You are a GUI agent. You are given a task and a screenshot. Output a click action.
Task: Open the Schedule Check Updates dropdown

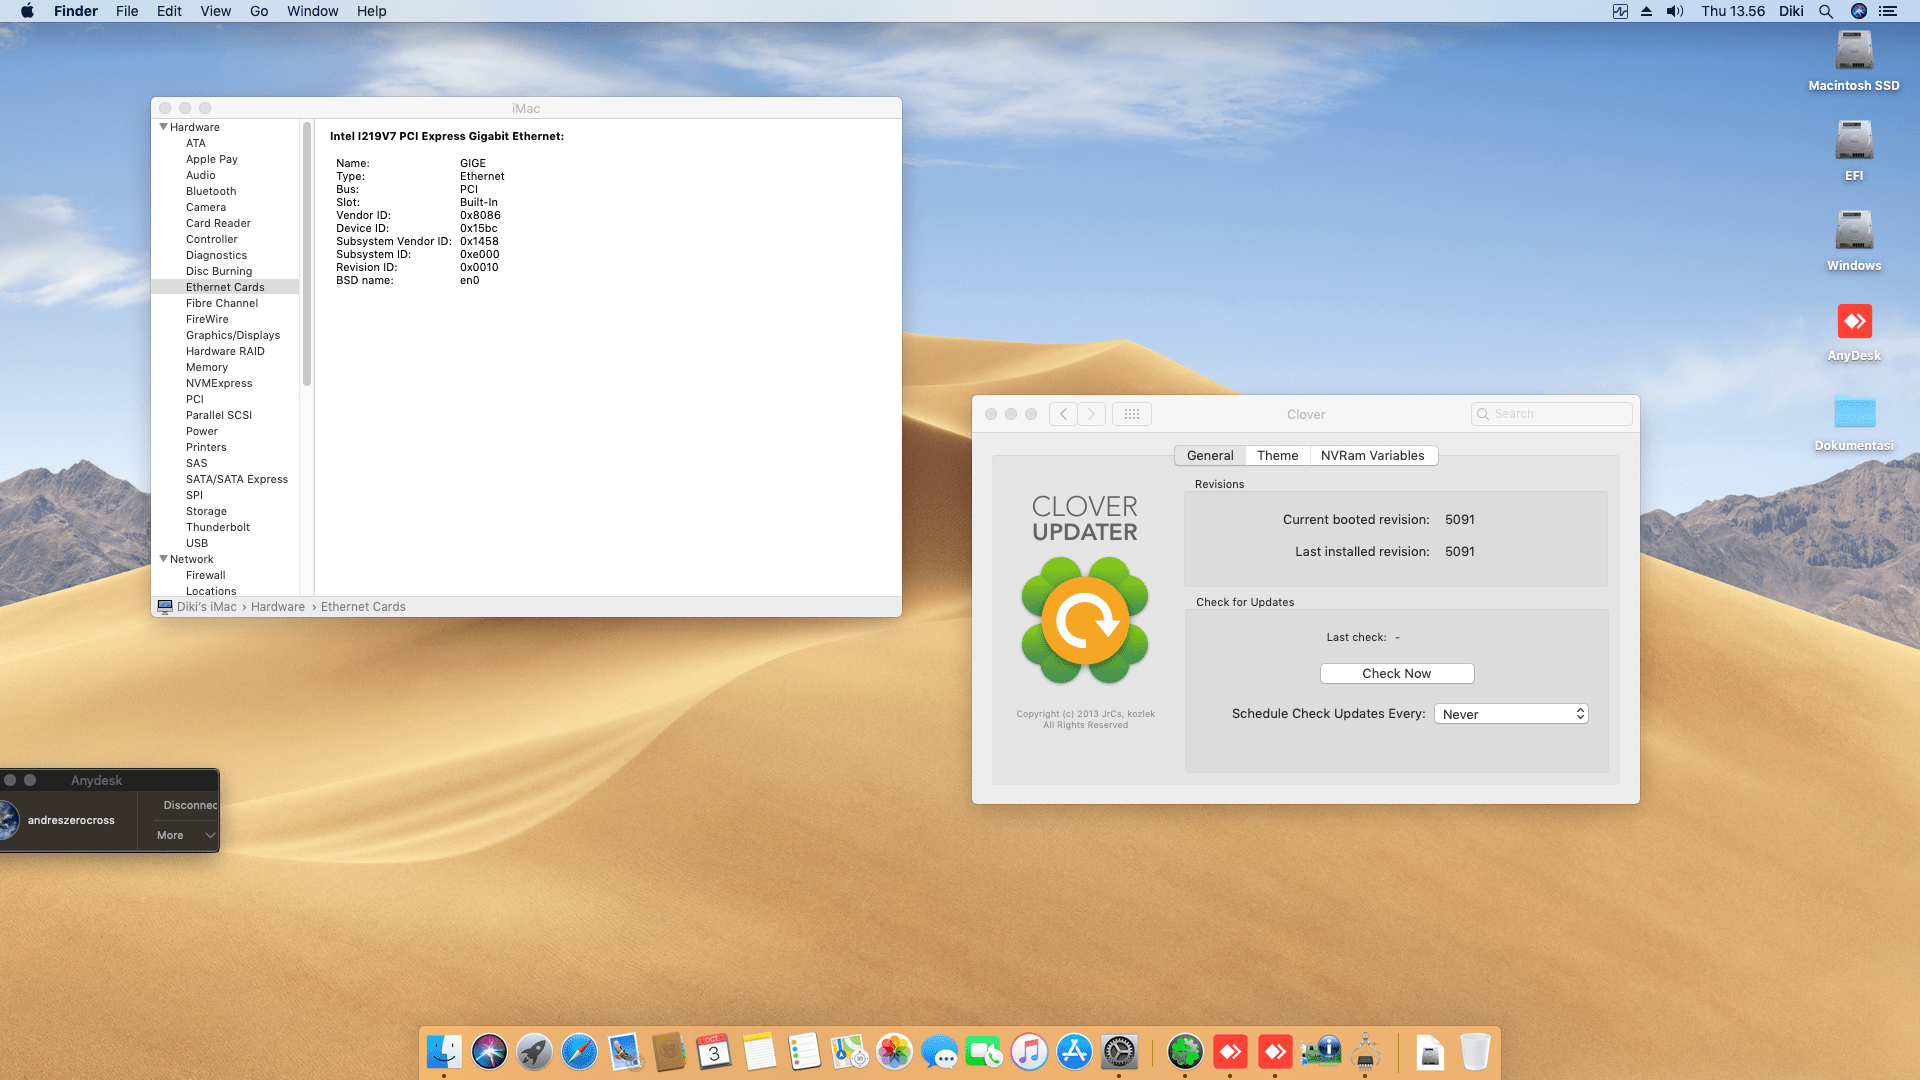tap(1511, 714)
